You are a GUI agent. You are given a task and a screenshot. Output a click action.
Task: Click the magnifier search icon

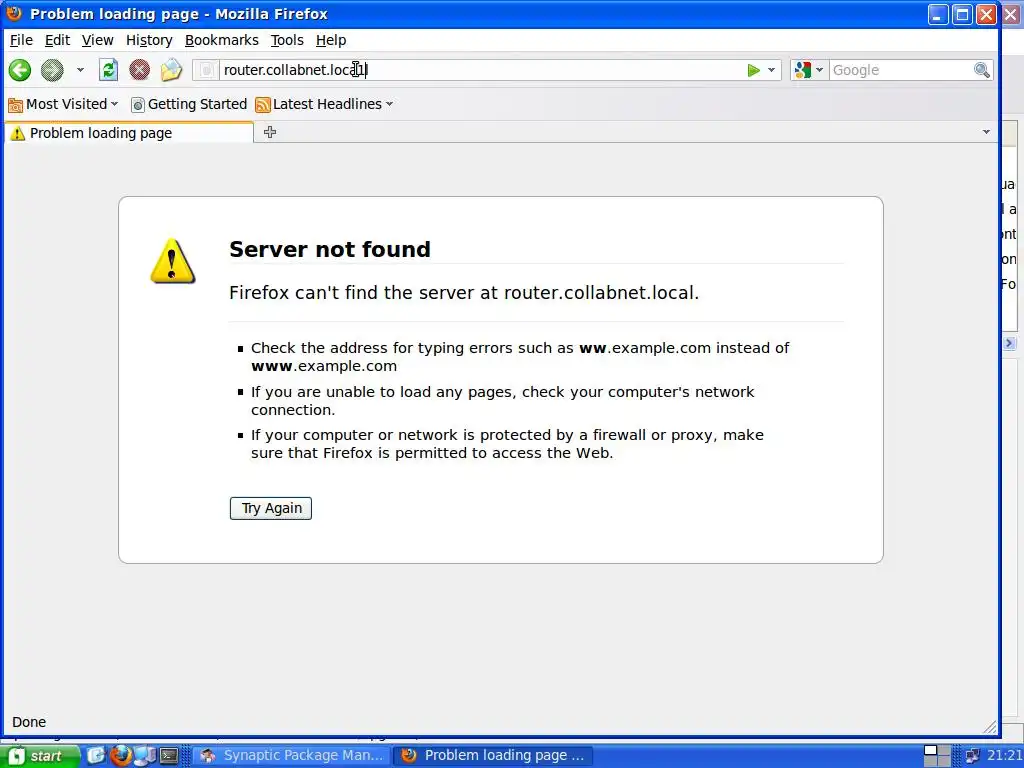(982, 70)
